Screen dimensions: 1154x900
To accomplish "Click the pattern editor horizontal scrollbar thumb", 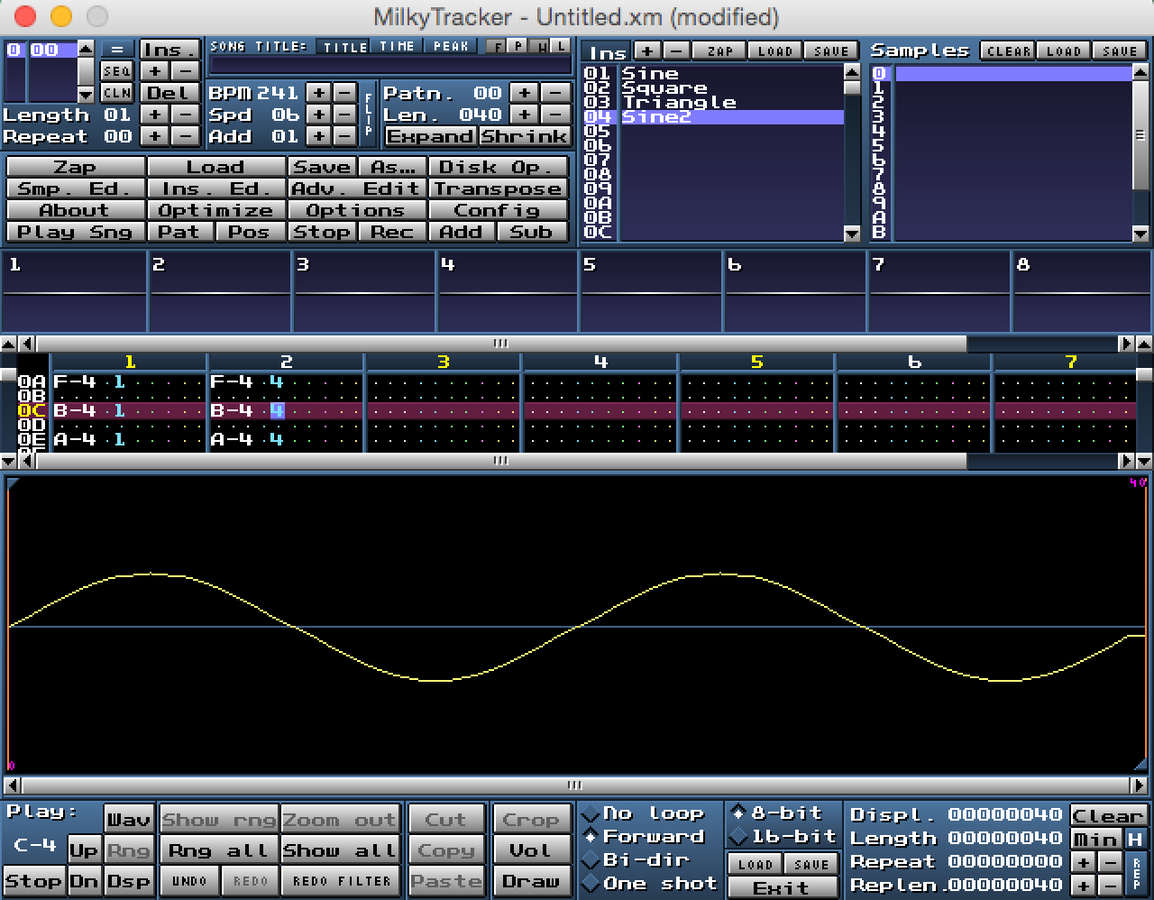I will click(x=500, y=461).
